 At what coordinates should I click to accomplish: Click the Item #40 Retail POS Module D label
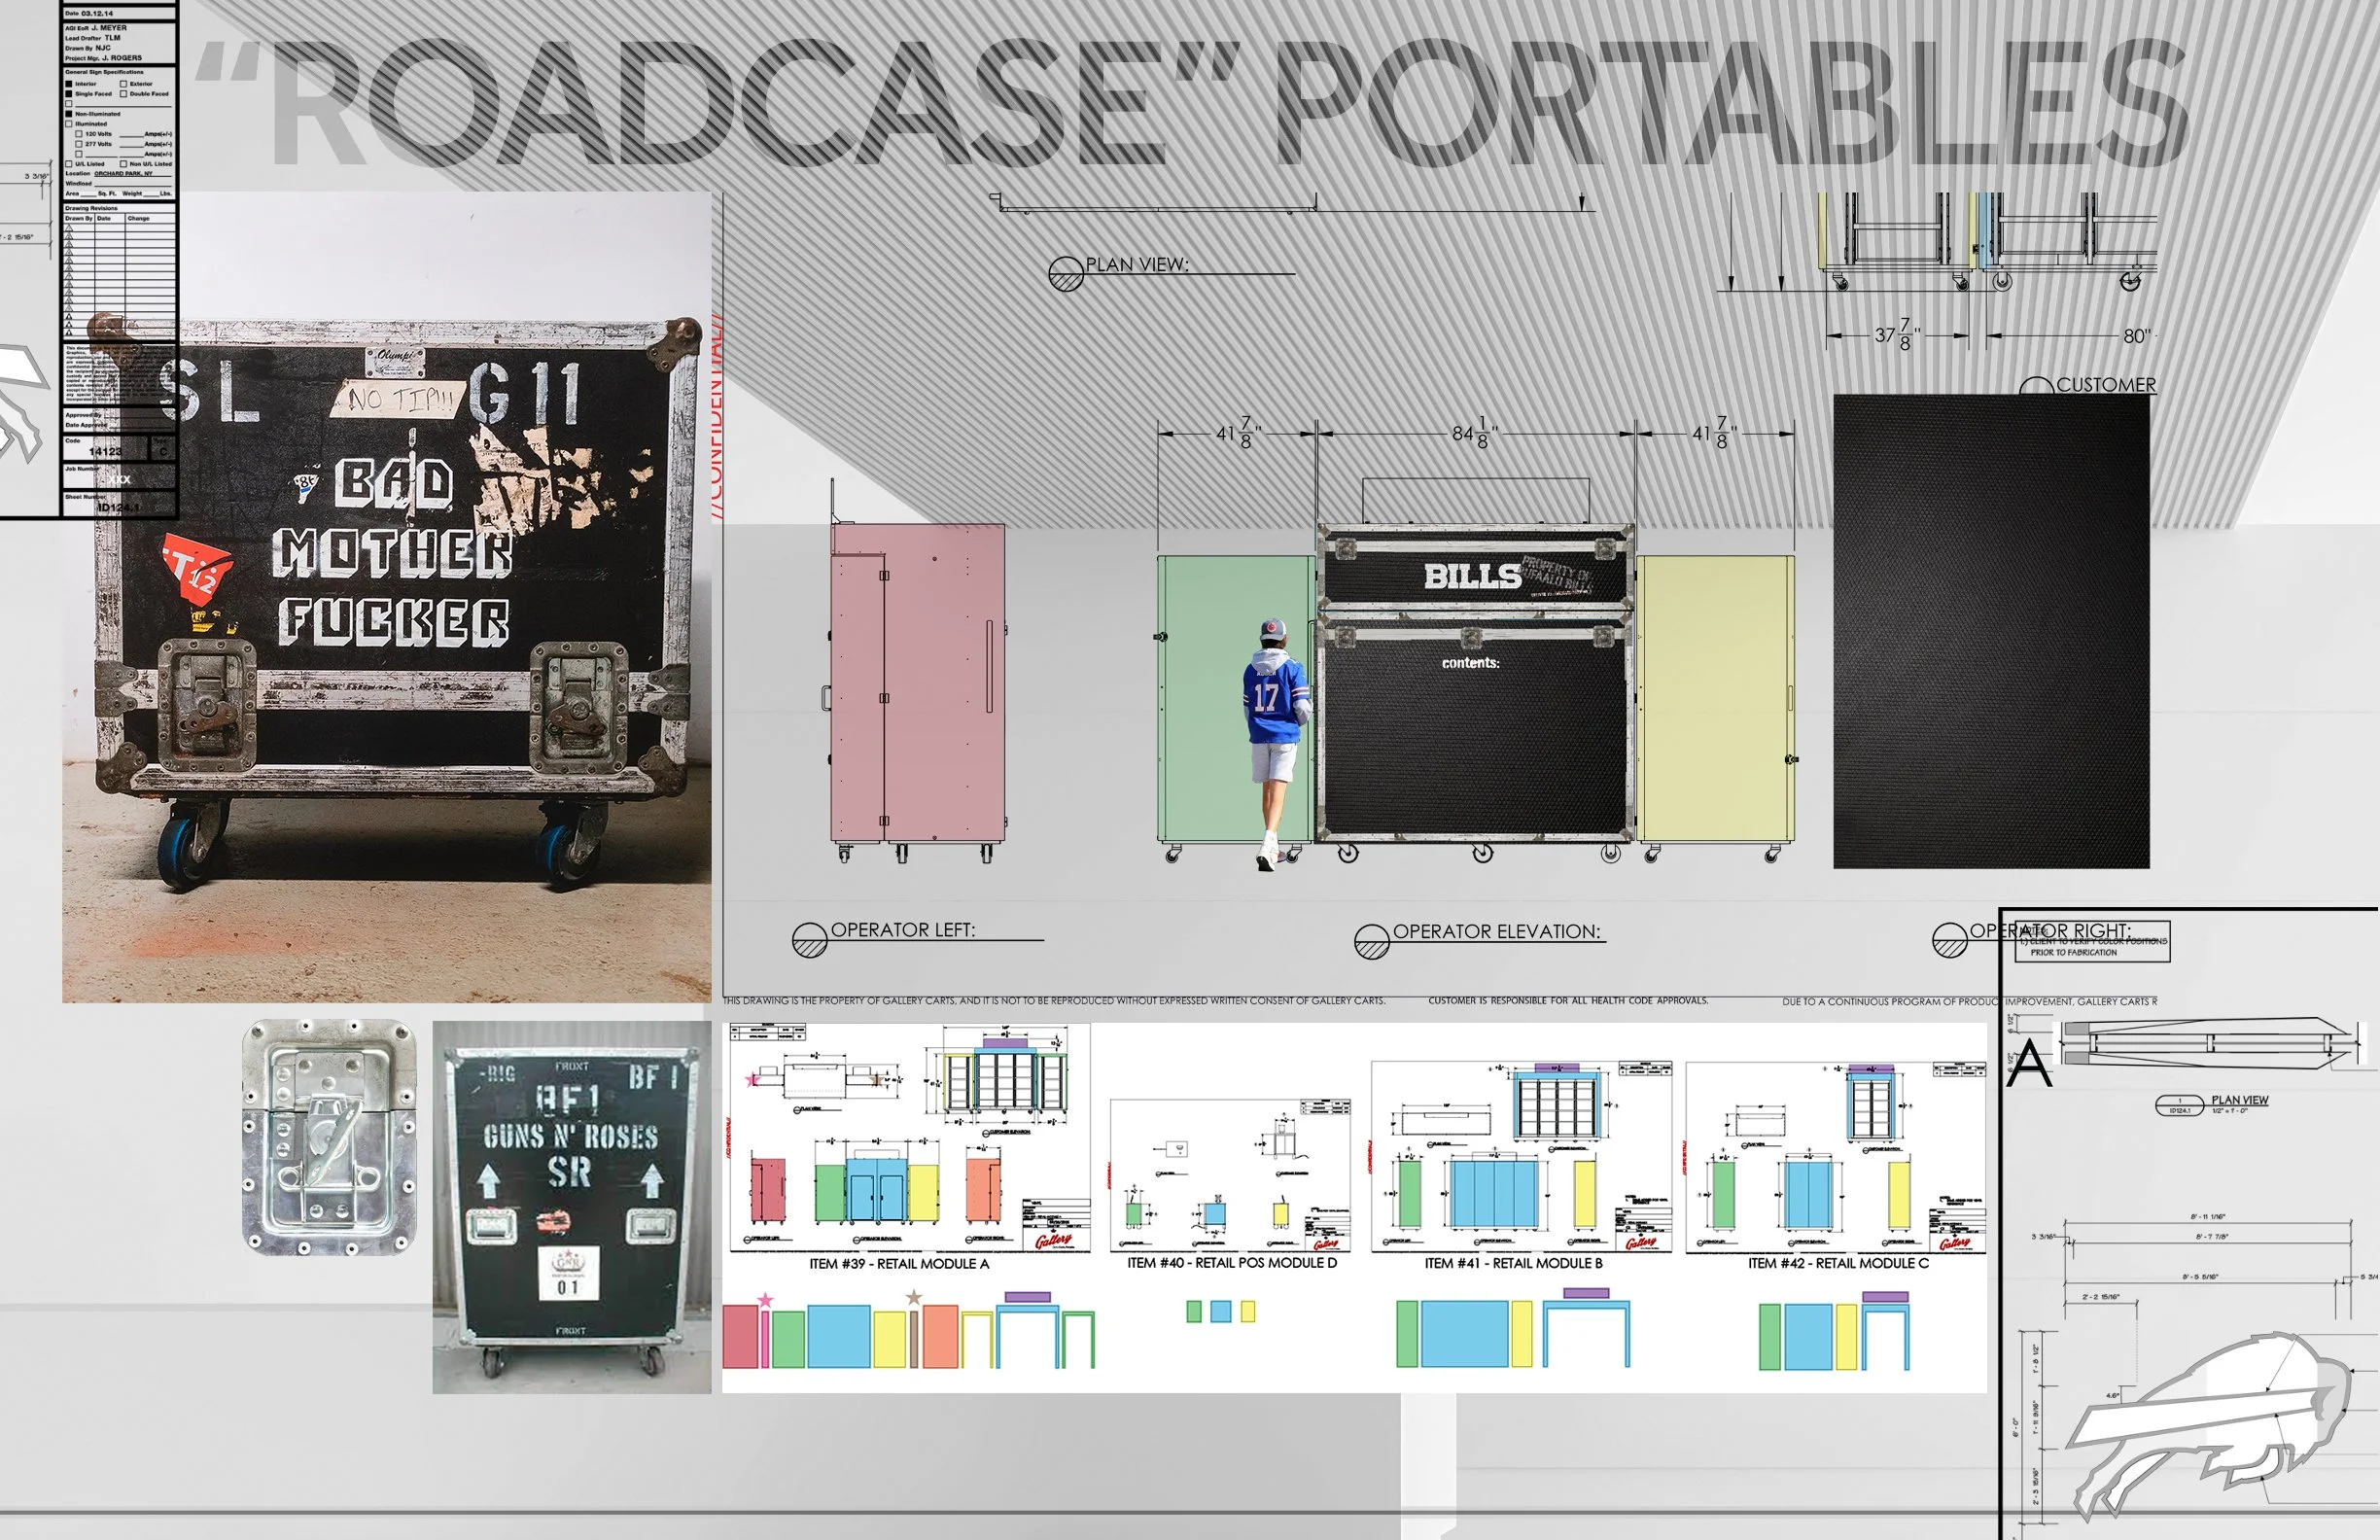pos(1231,1263)
